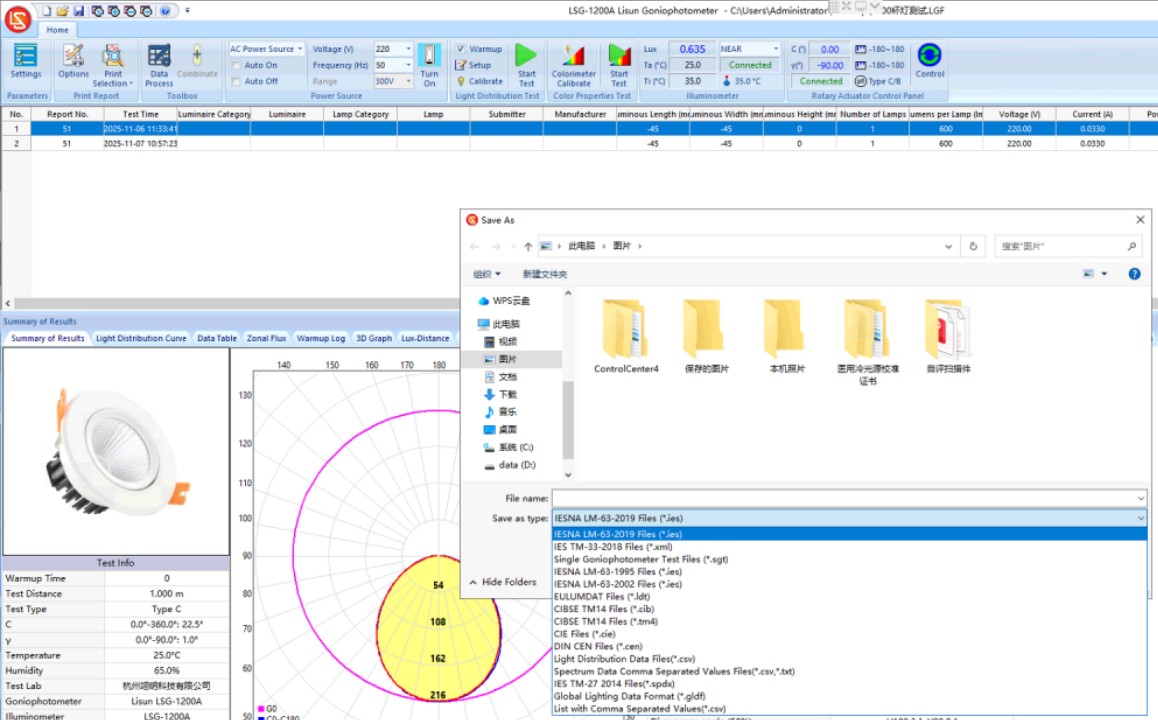Switch to the Warmup Log tab
This screenshot has width=1158, height=720.
point(321,338)
